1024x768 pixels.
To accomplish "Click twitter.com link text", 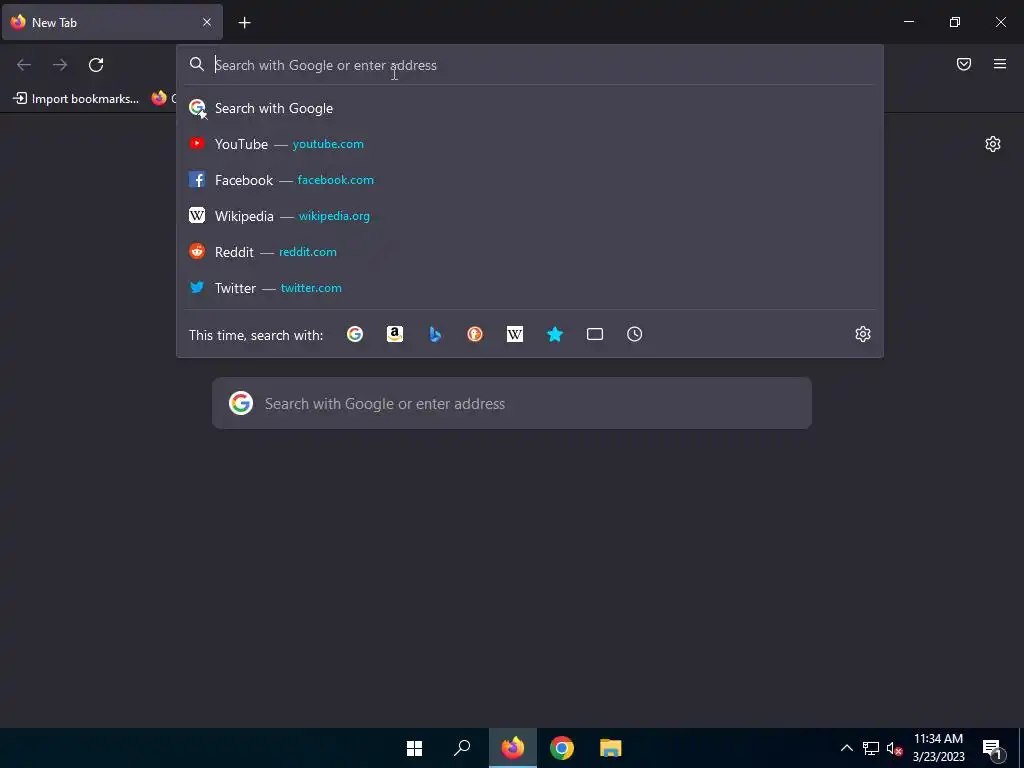I will click(311, 288).
